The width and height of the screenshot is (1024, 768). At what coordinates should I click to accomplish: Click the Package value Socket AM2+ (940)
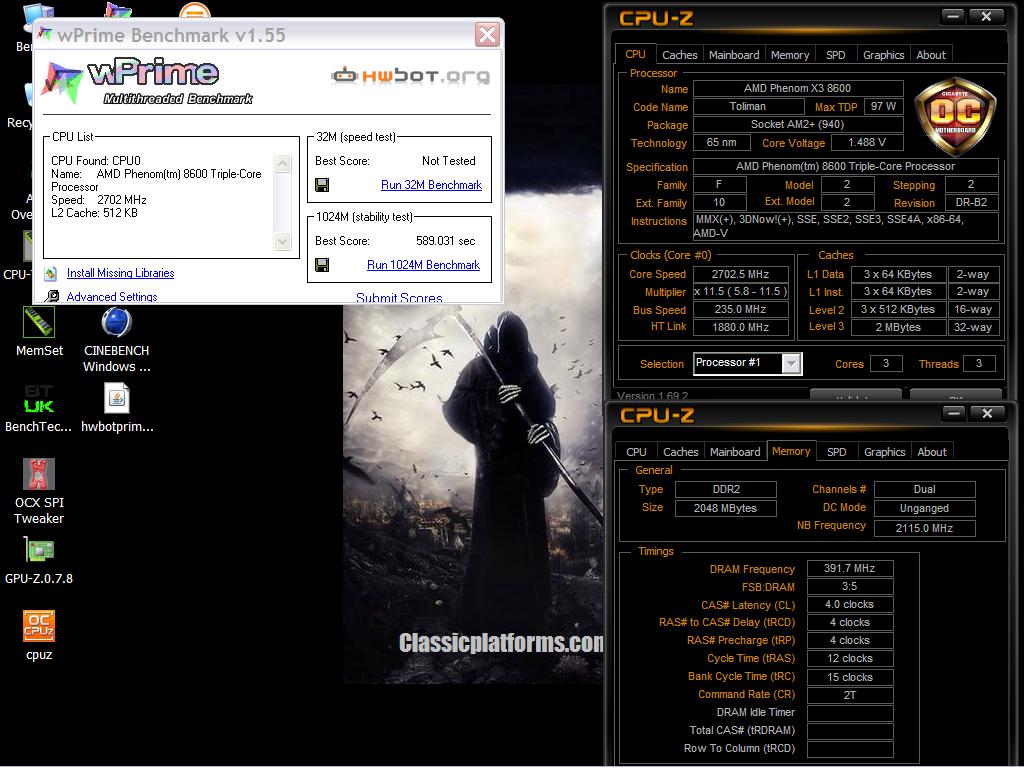click(798, 124)
